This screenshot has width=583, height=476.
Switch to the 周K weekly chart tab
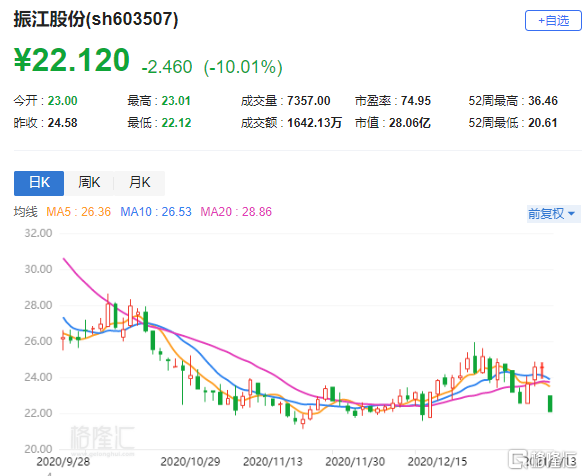click(x=89, y=183)
